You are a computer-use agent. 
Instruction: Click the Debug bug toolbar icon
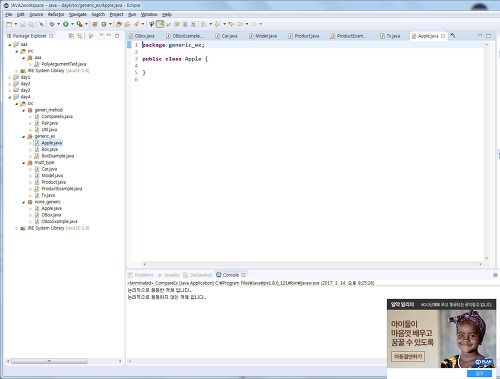click(52, 24)
